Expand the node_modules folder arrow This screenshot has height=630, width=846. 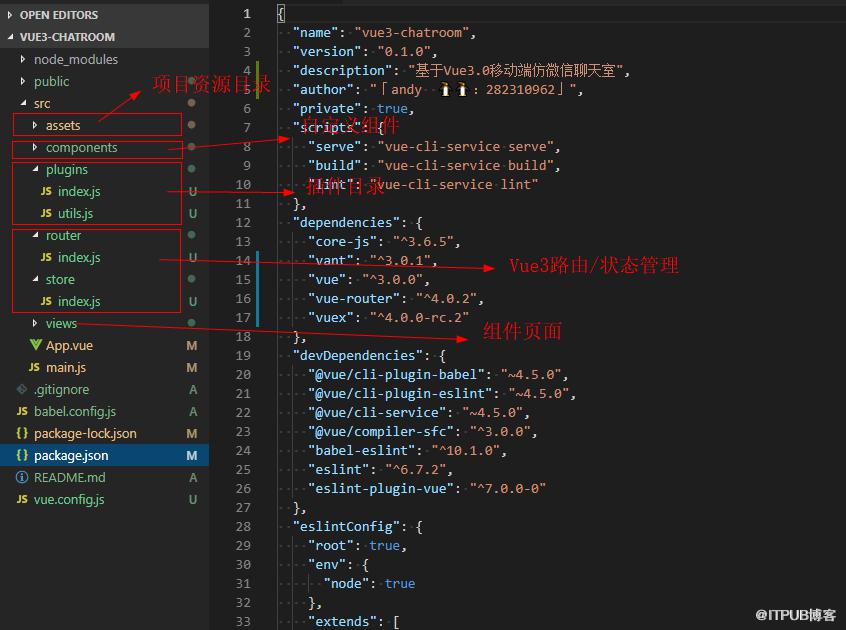click(23, 59)
